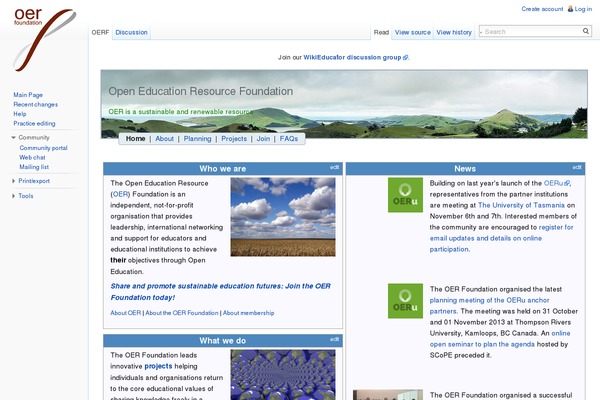This screenshot has height=400, width=600.
Task: Click the OER Foundation logo
Action: click(44, 40)
